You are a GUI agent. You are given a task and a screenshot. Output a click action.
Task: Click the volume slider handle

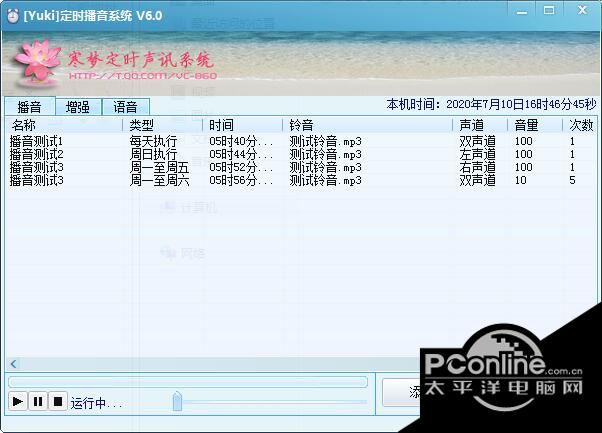177,402
